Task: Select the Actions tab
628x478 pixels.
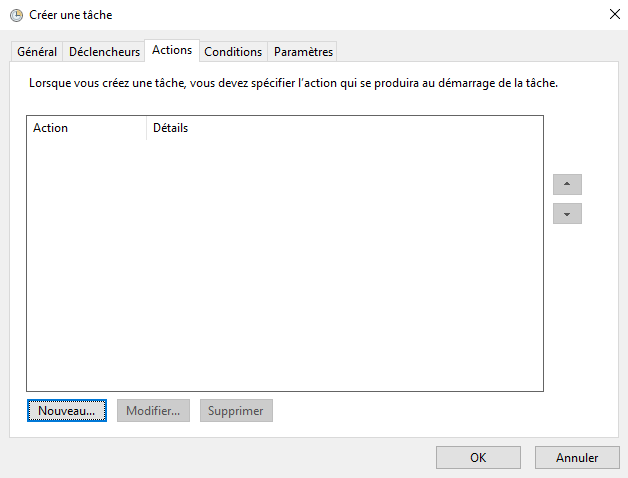Action: tap(172, 50)
